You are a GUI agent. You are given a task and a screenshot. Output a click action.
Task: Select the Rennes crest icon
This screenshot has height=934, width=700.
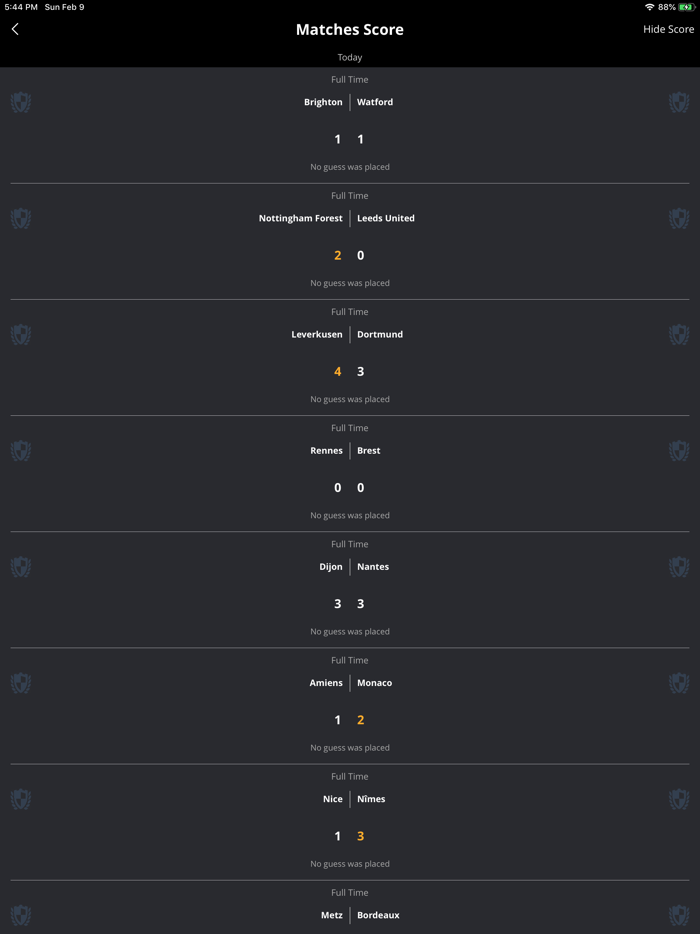(x=21, y=451)
